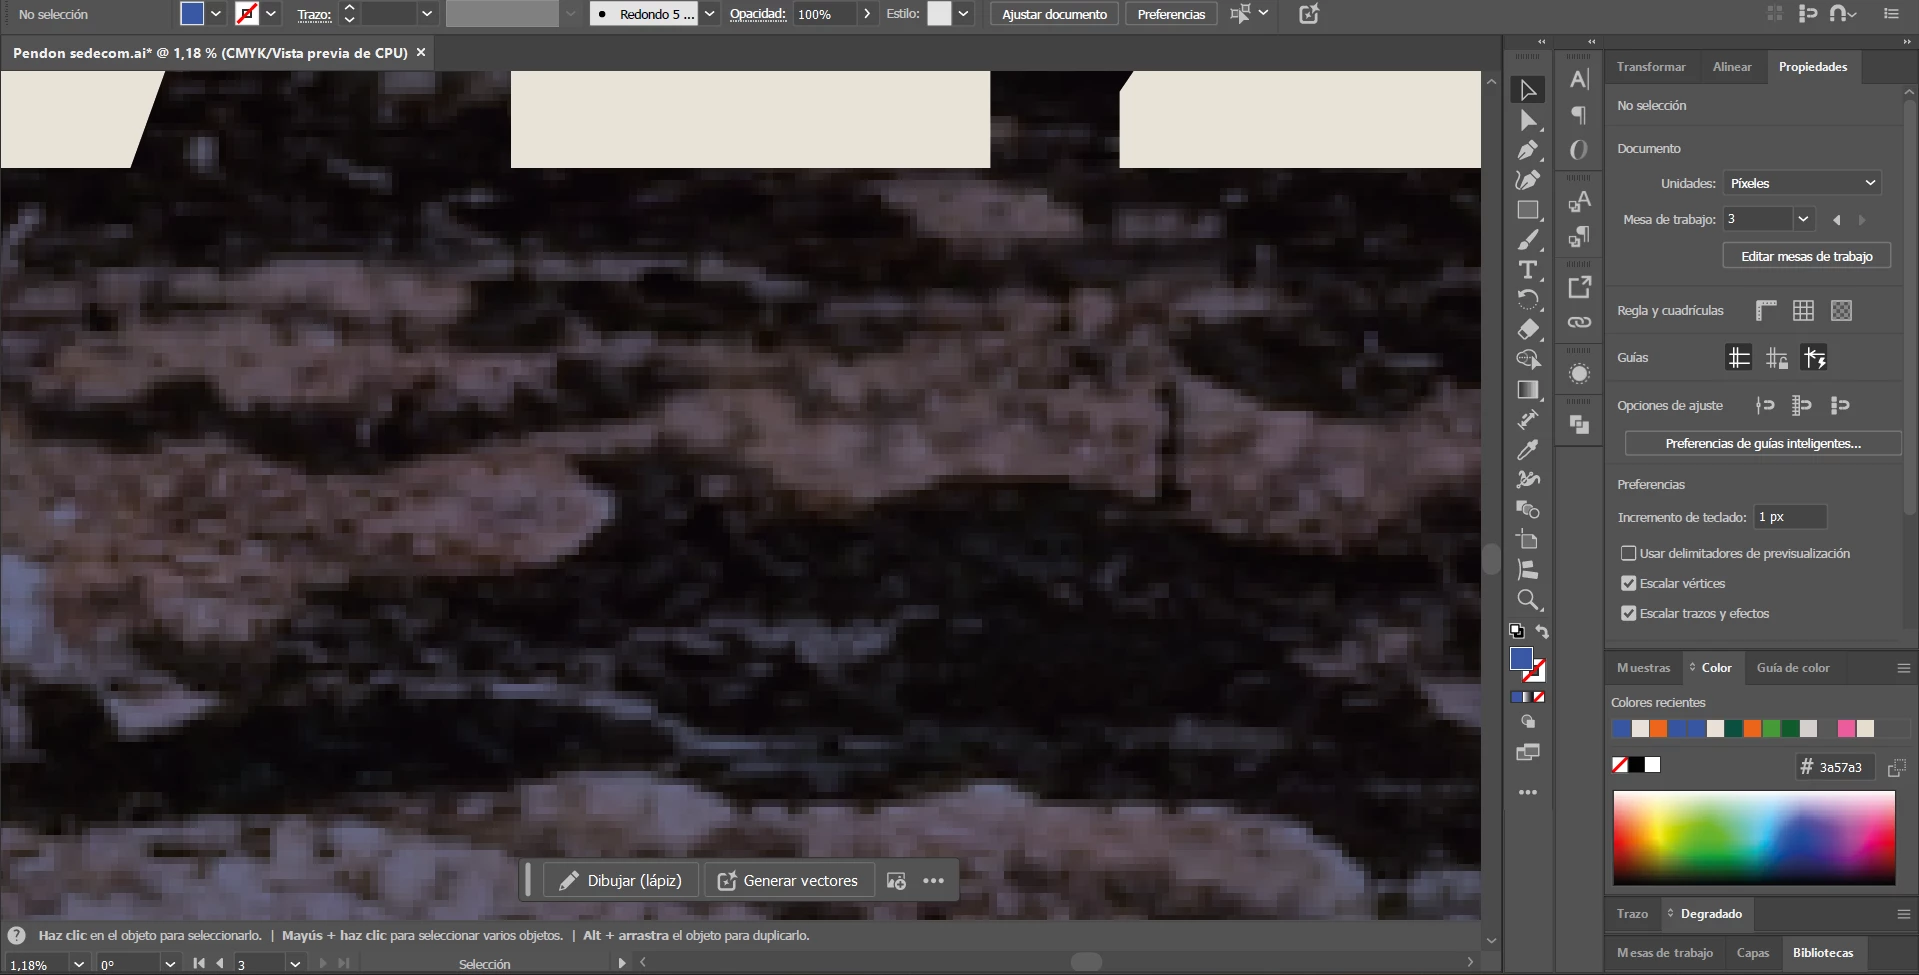Choose the Gradient tool
Viewport: 1919px width, 975px height.
[1527, 390]
